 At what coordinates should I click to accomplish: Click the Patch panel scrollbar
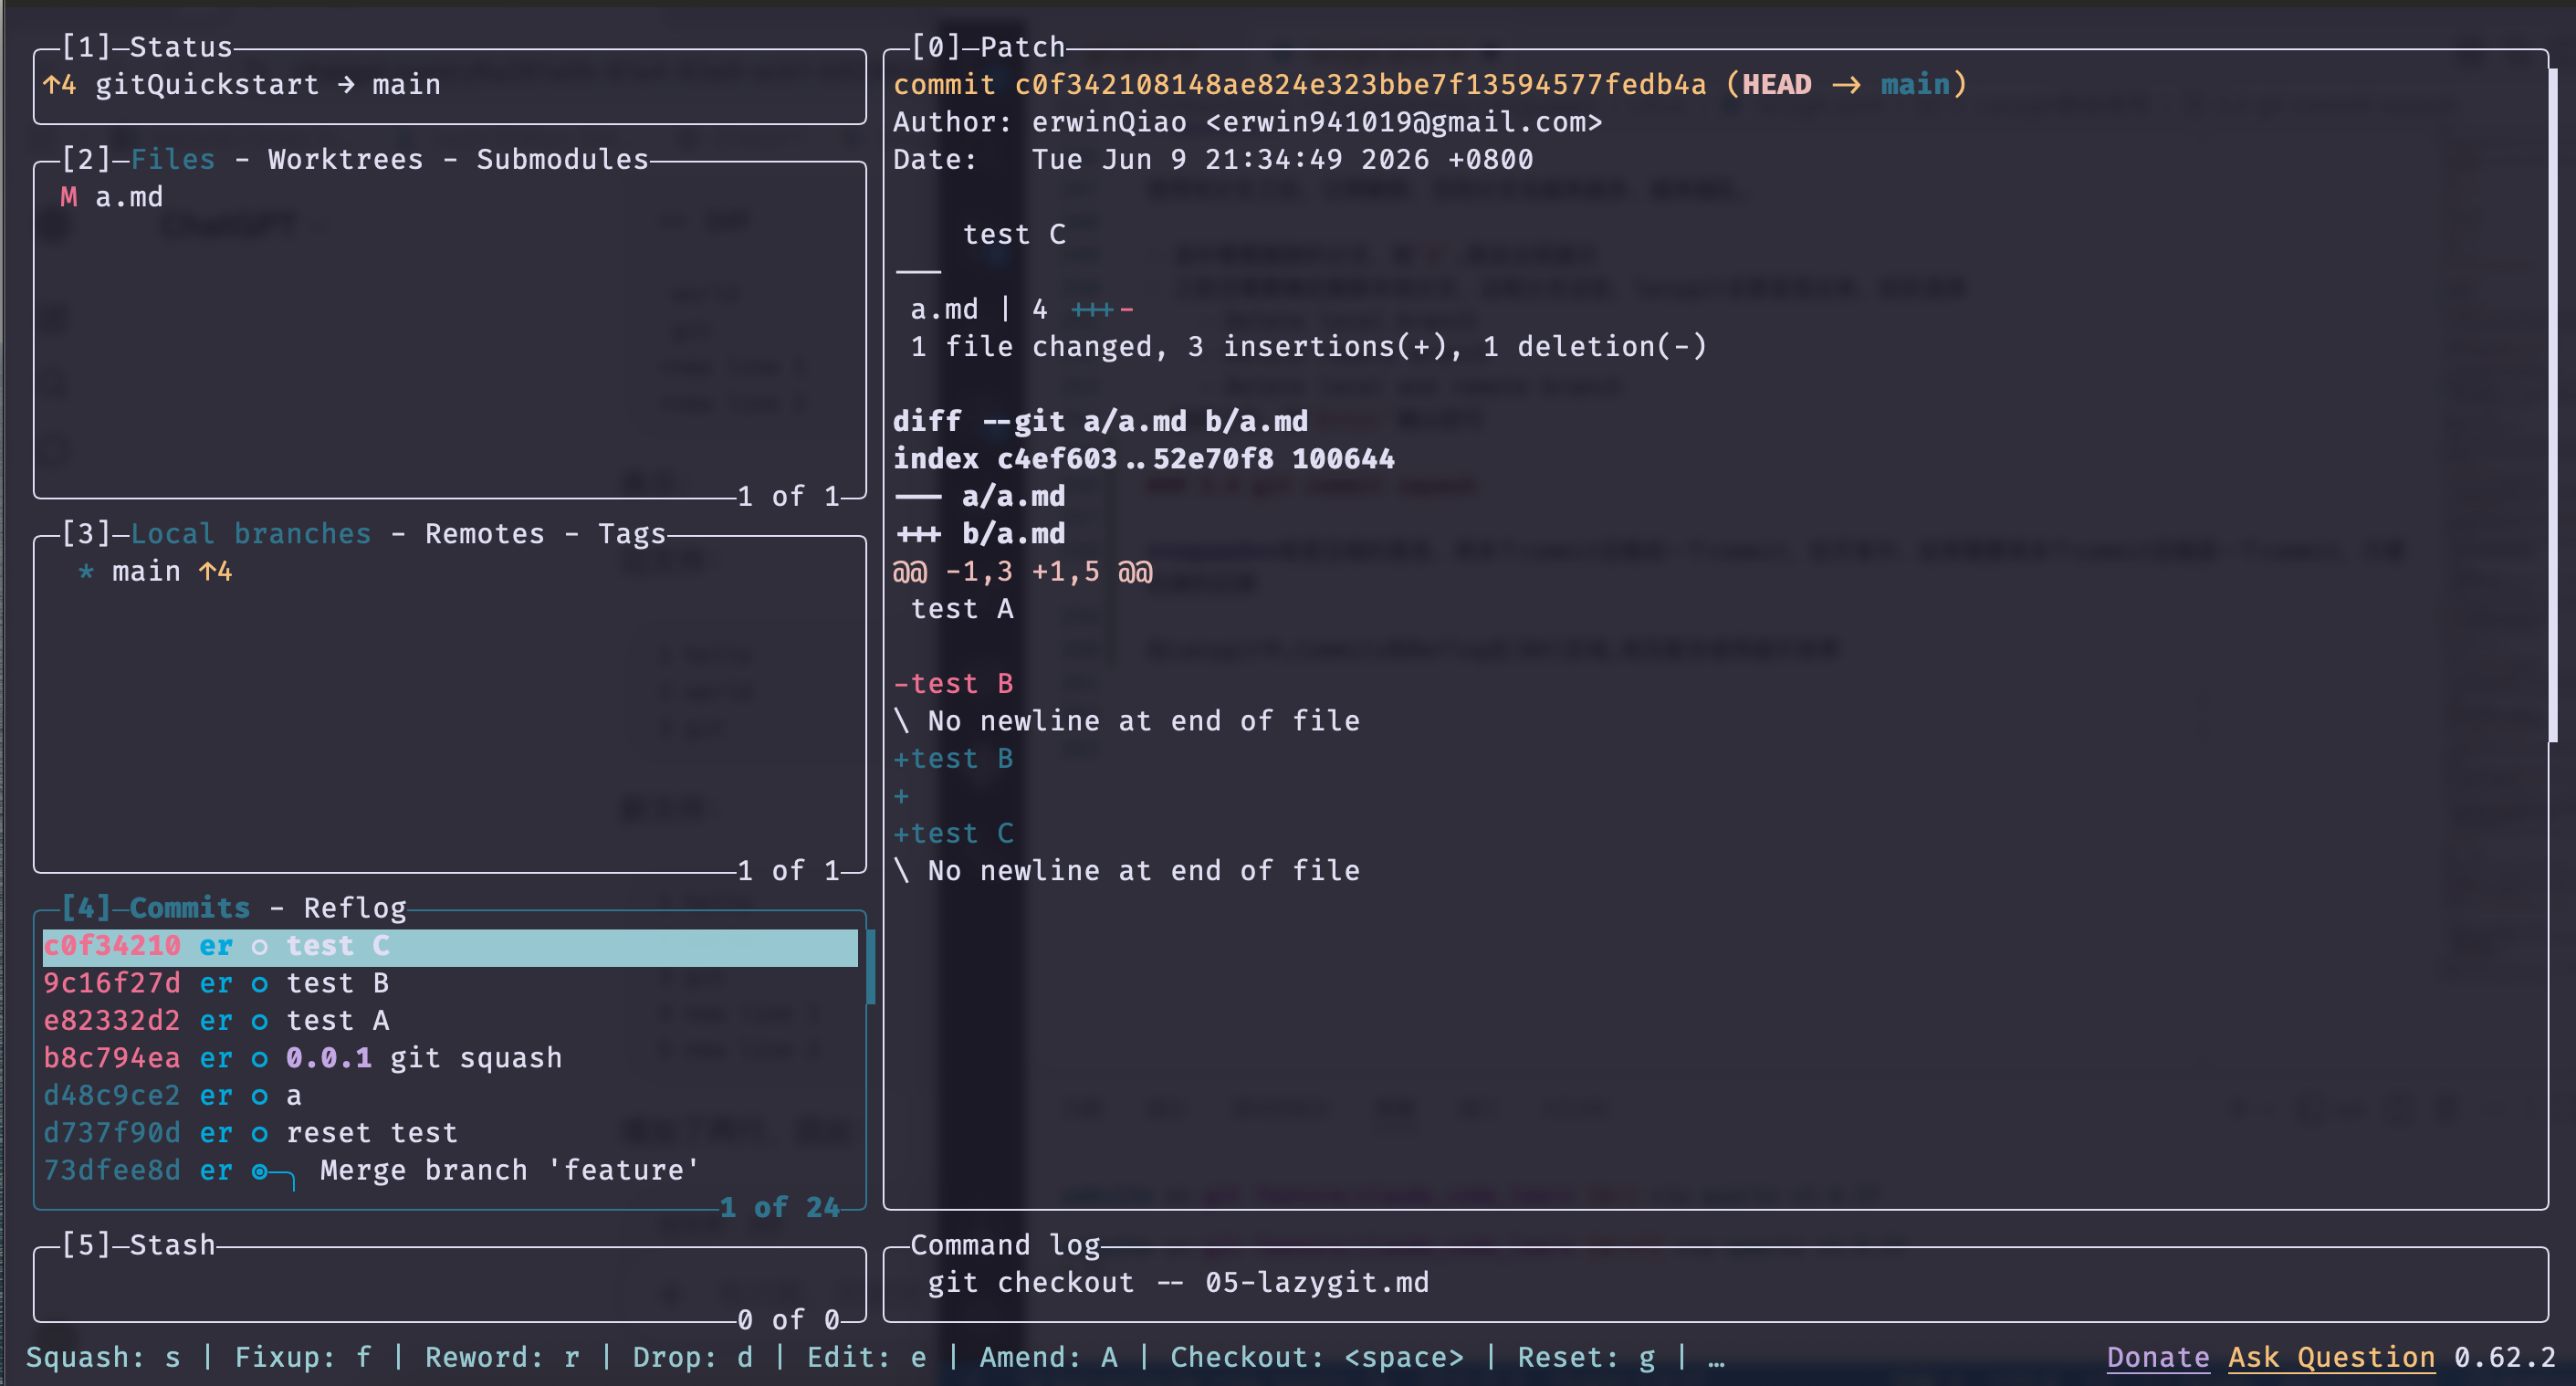point(2553,405)
